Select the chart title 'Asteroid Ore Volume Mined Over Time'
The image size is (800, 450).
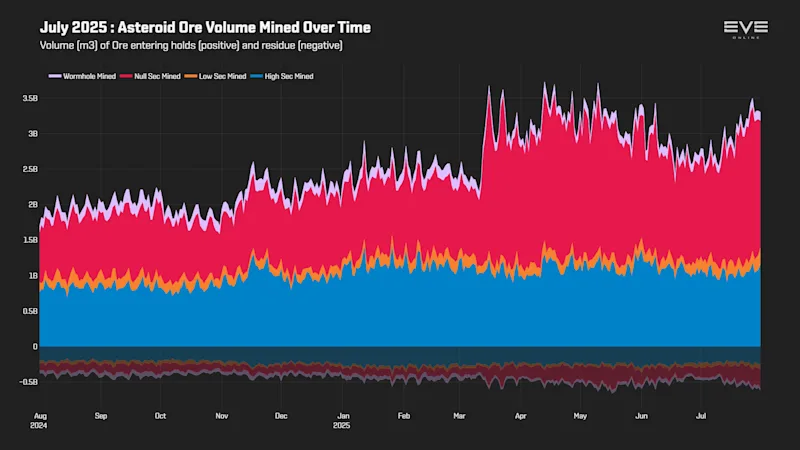(244, 27)
